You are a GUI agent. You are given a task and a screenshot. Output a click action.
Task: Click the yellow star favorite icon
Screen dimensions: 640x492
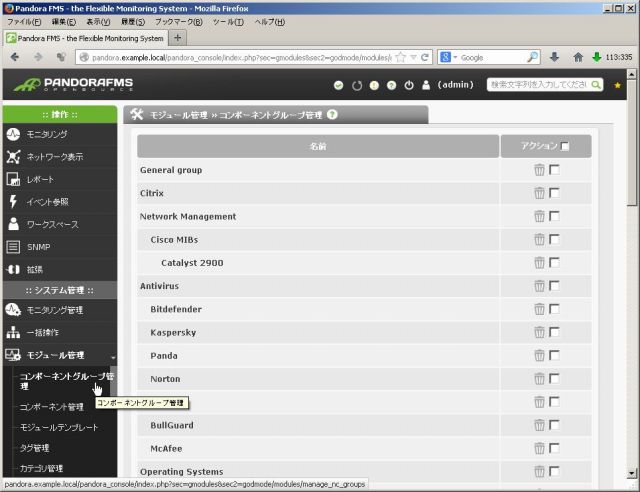(618, 85)
